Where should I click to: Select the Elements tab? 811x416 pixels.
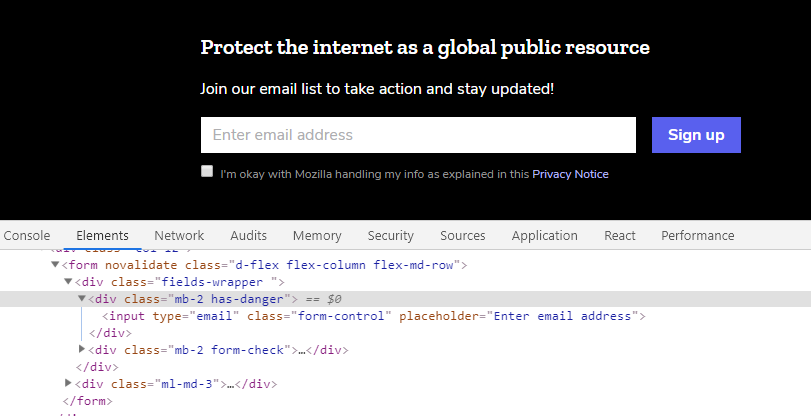coord(102,235)
